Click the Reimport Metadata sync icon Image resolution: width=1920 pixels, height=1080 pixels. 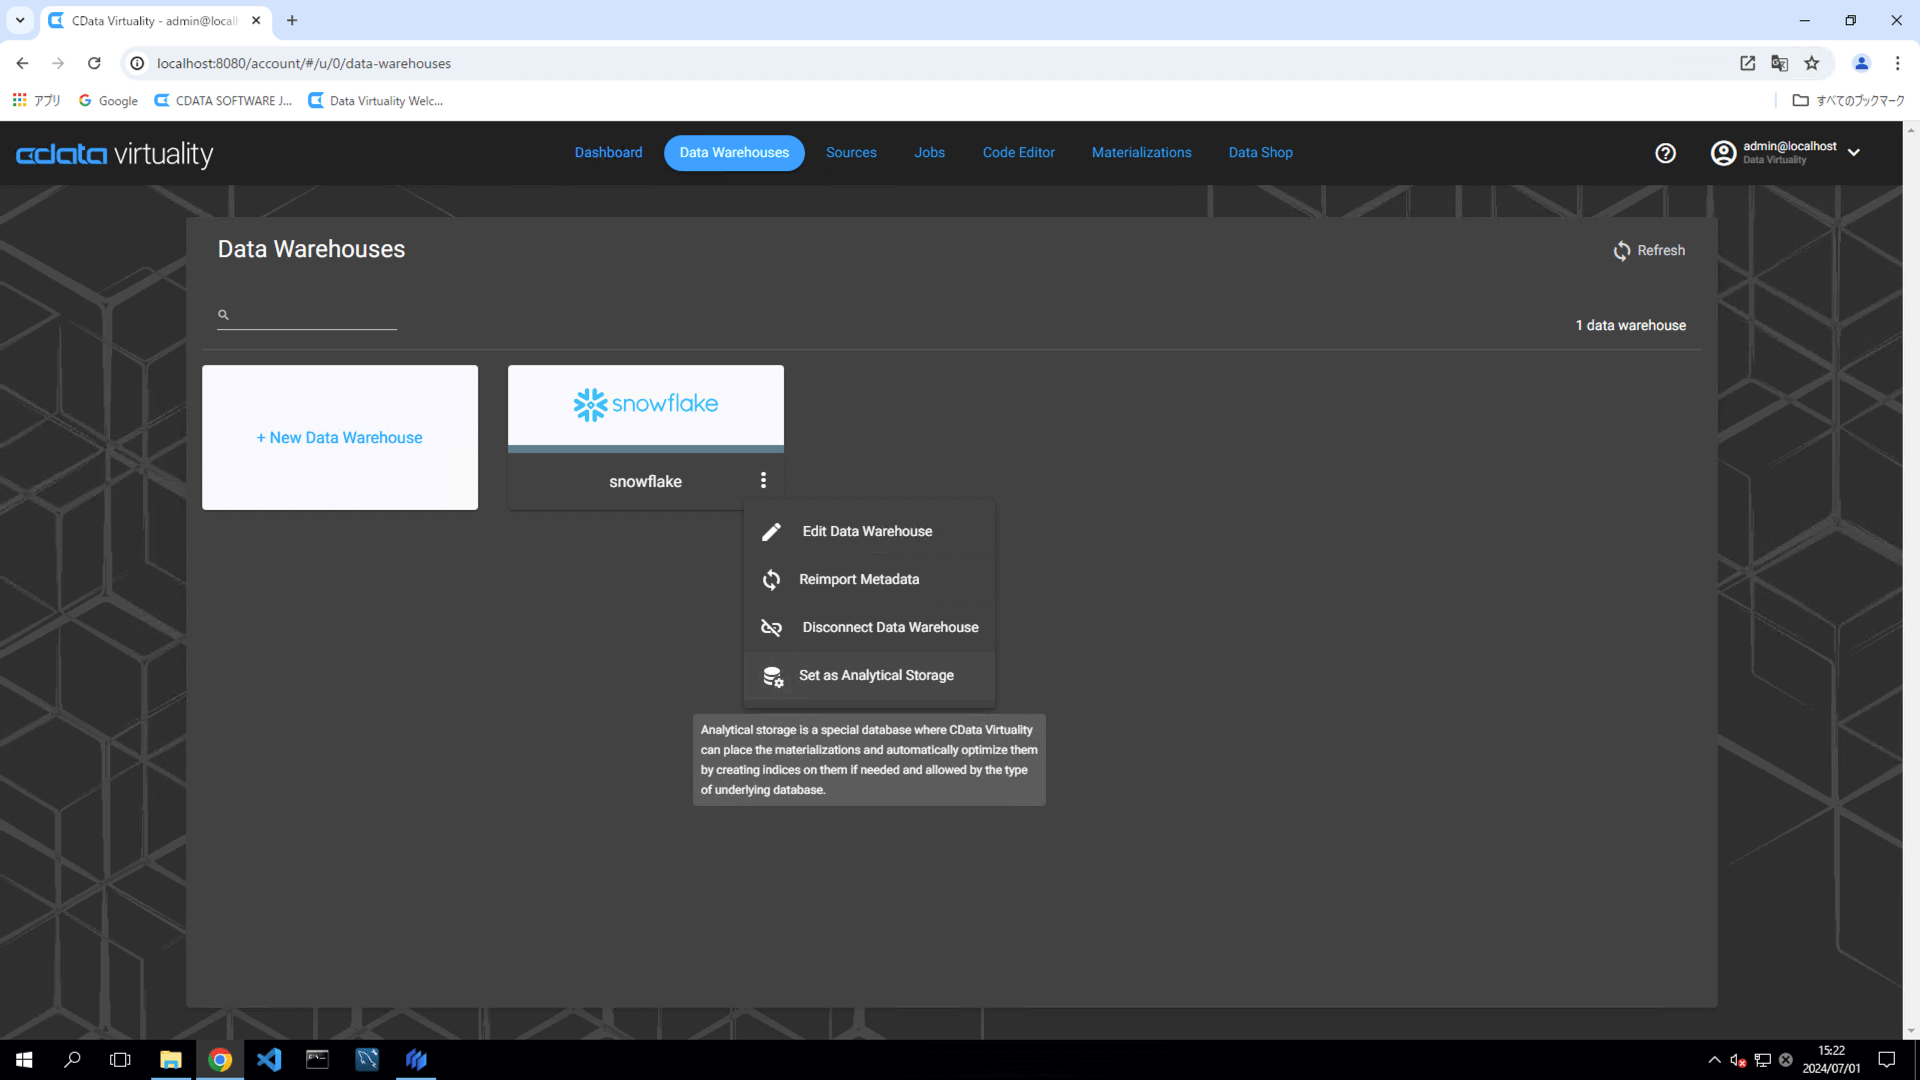[771, 580]
